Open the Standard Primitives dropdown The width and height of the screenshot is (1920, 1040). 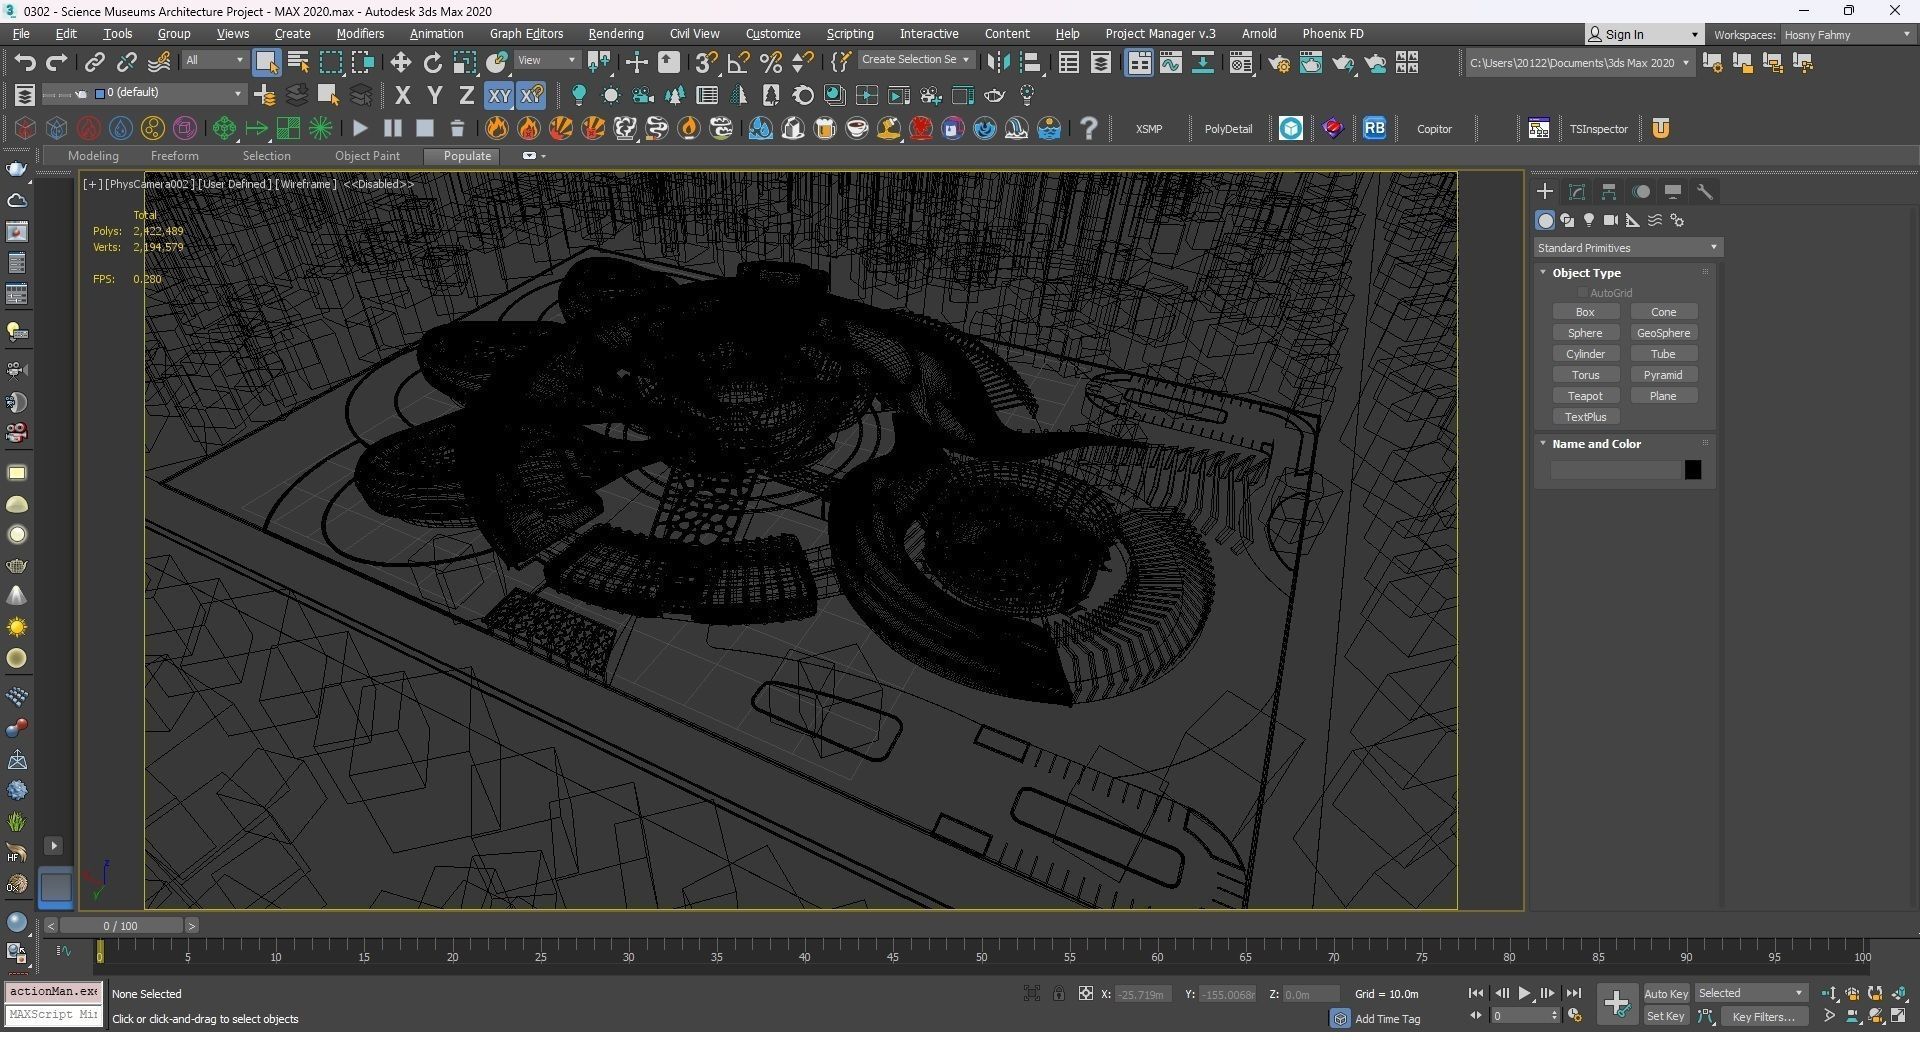click(x=1628, y=248)
